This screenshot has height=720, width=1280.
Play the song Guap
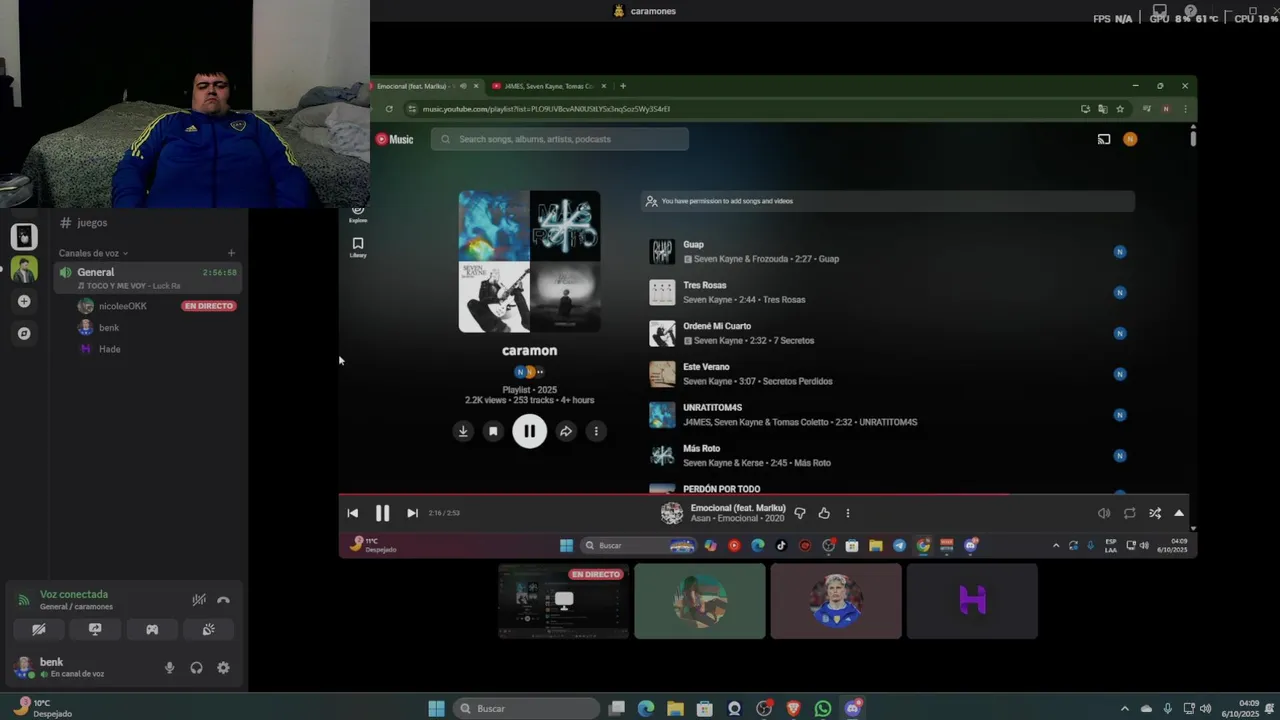coord(693,244)
